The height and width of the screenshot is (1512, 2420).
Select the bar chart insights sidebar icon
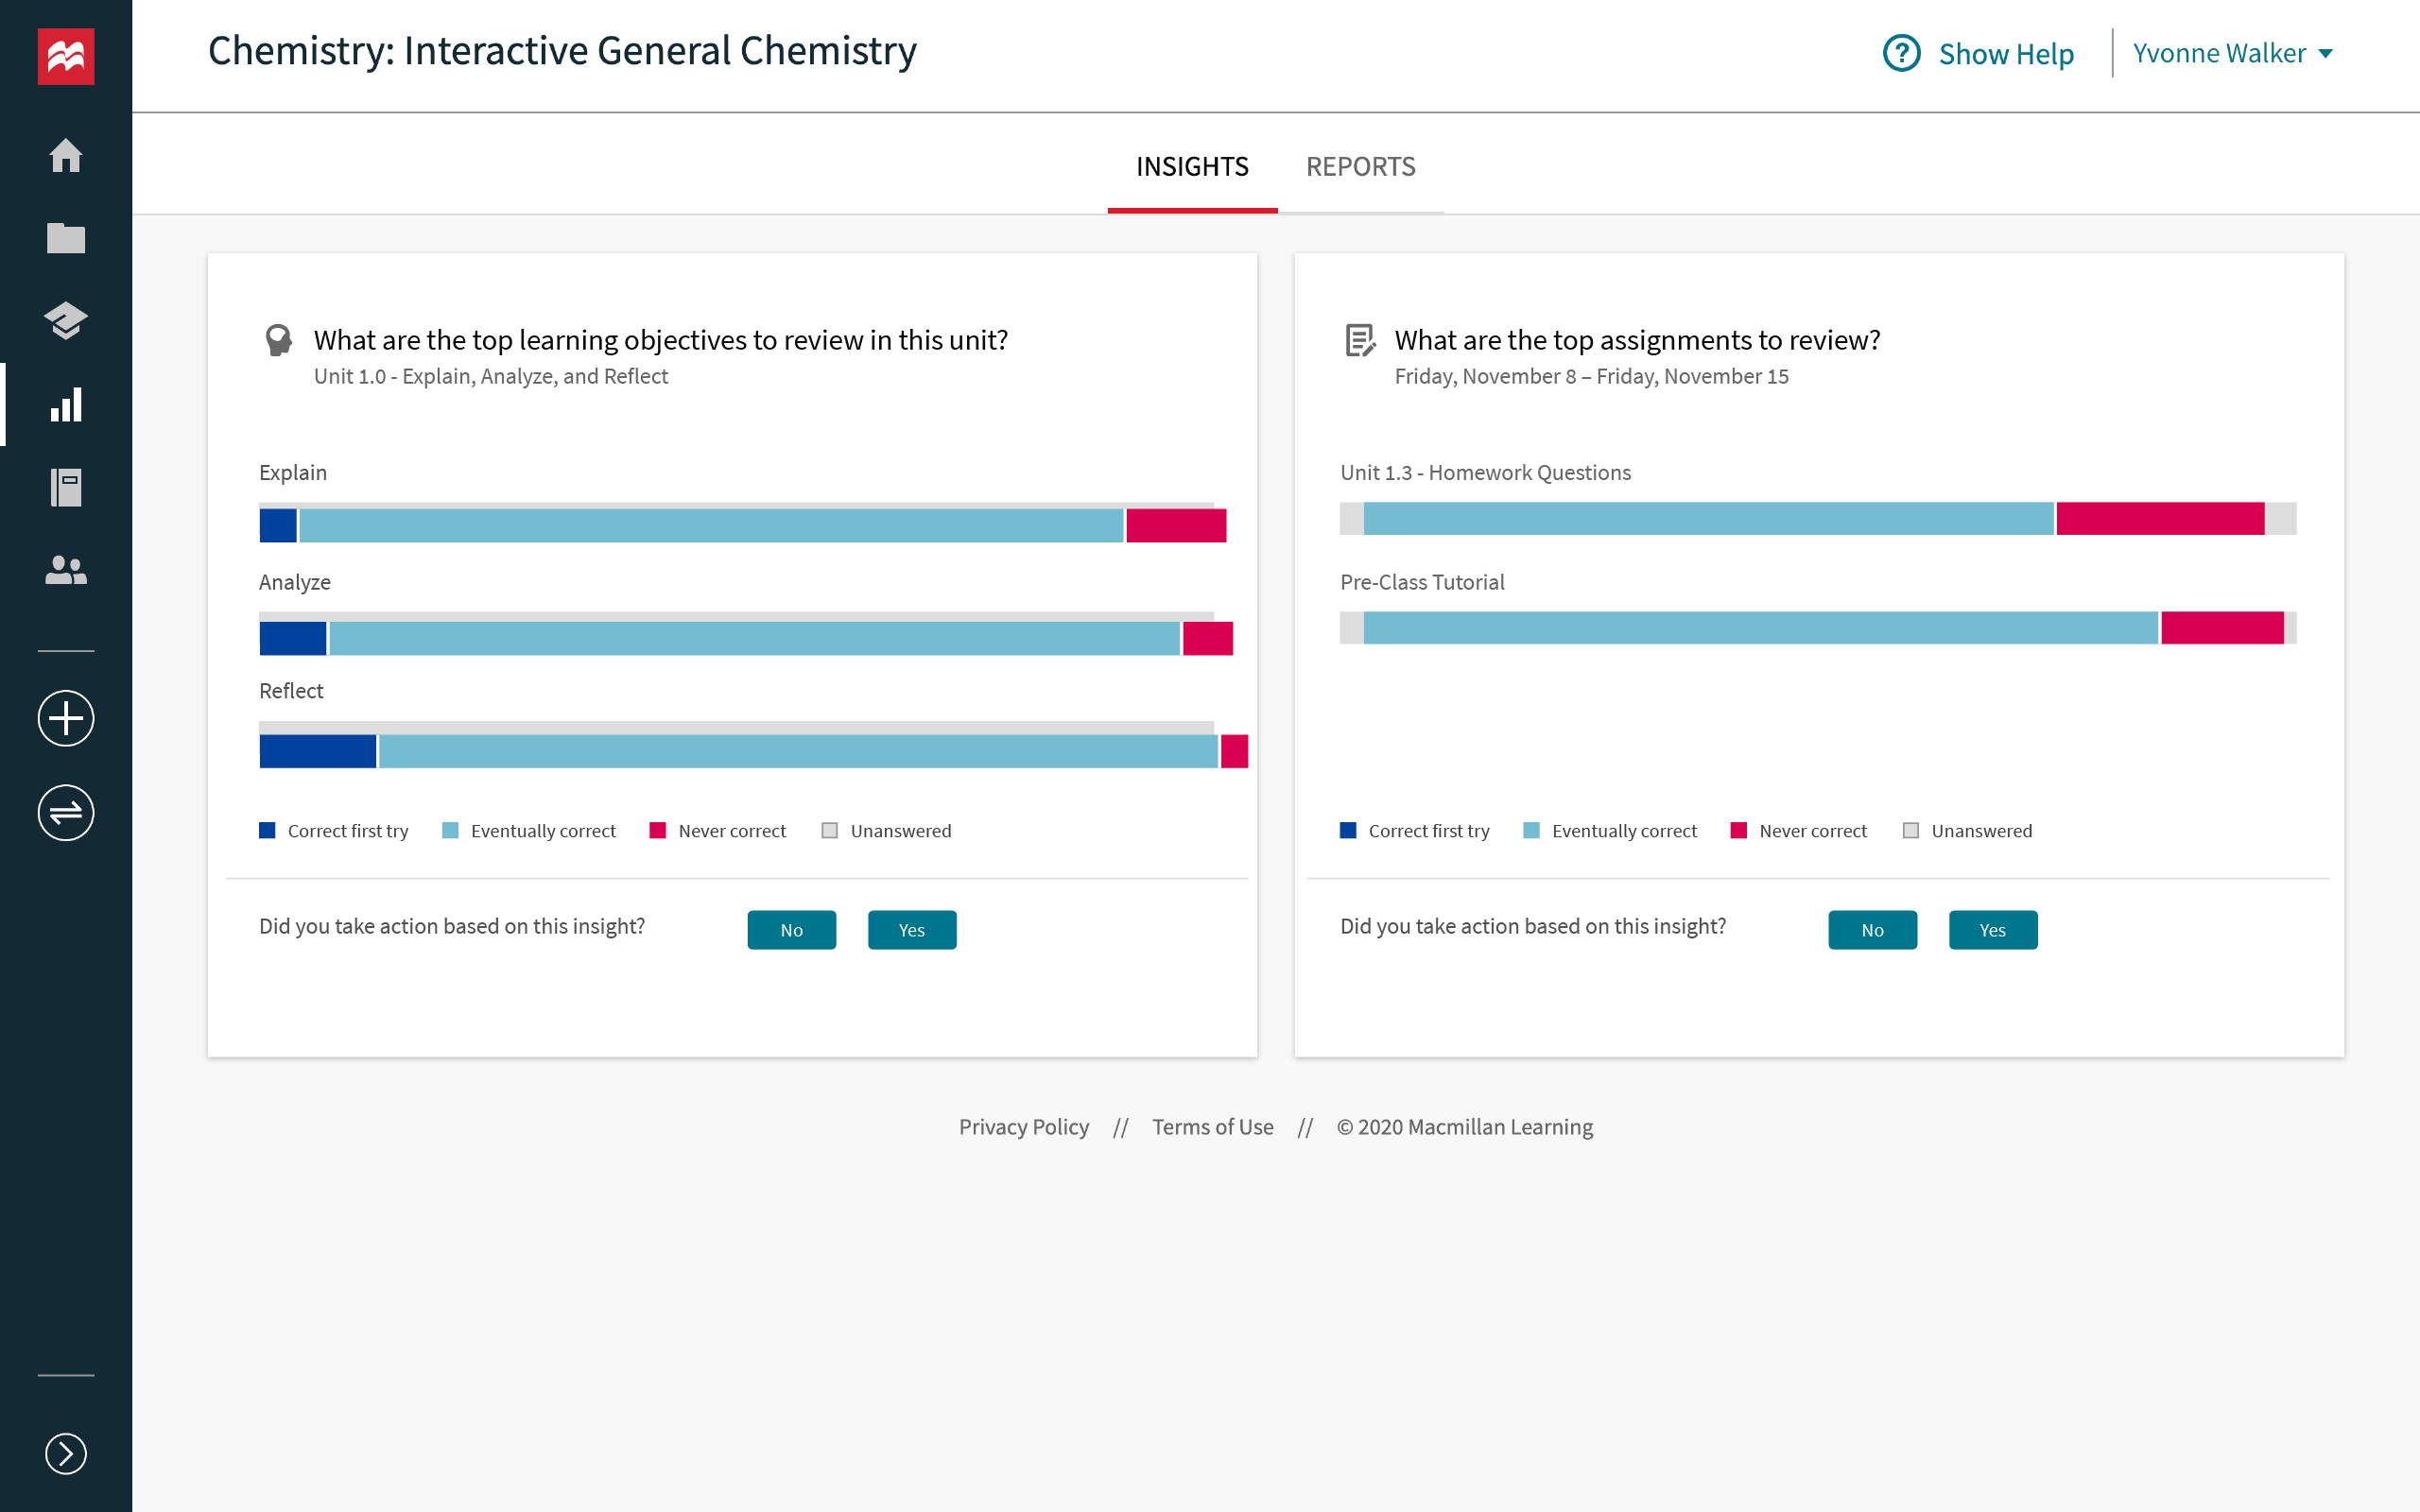coord(66,404)
